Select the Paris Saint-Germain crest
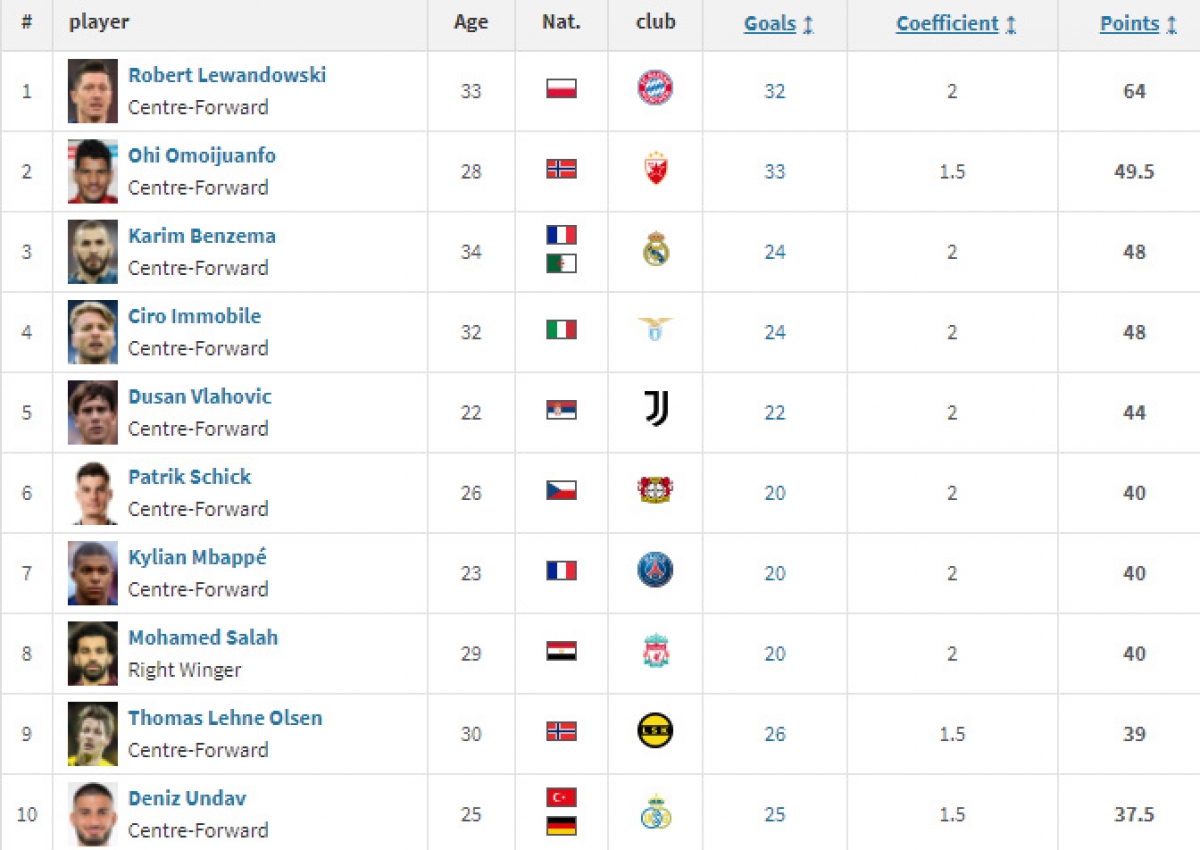Screen dimensions: 1200x850 (x=655, y=570)
